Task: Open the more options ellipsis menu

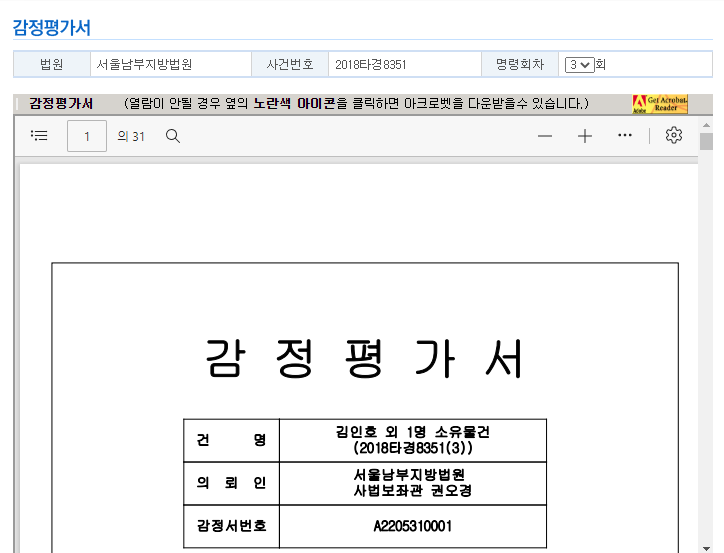Action: pos(625,135)
